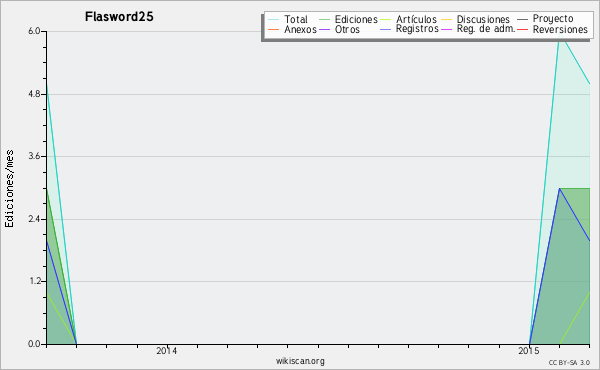This screenshot has width=600, height=370.
Task: Click the Anexos legend entry
Action: click(292, 29)
